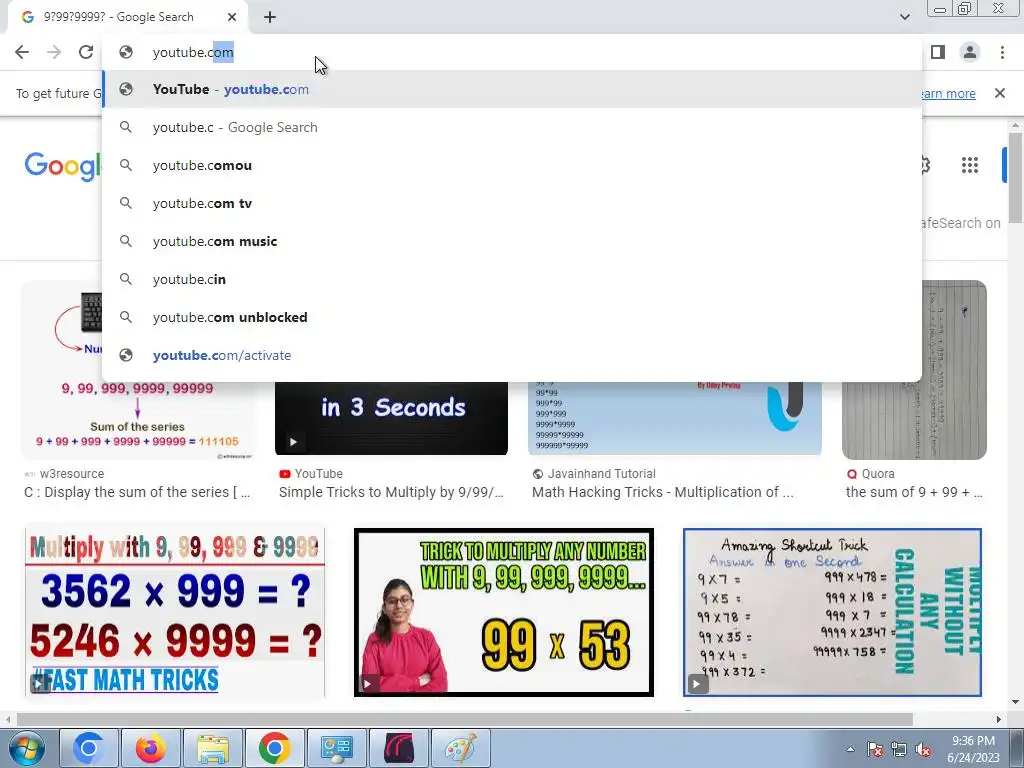Screen dimensions: 1024x768
Task: Open the tab search dropdown arrow
Action: click(904, 17)
